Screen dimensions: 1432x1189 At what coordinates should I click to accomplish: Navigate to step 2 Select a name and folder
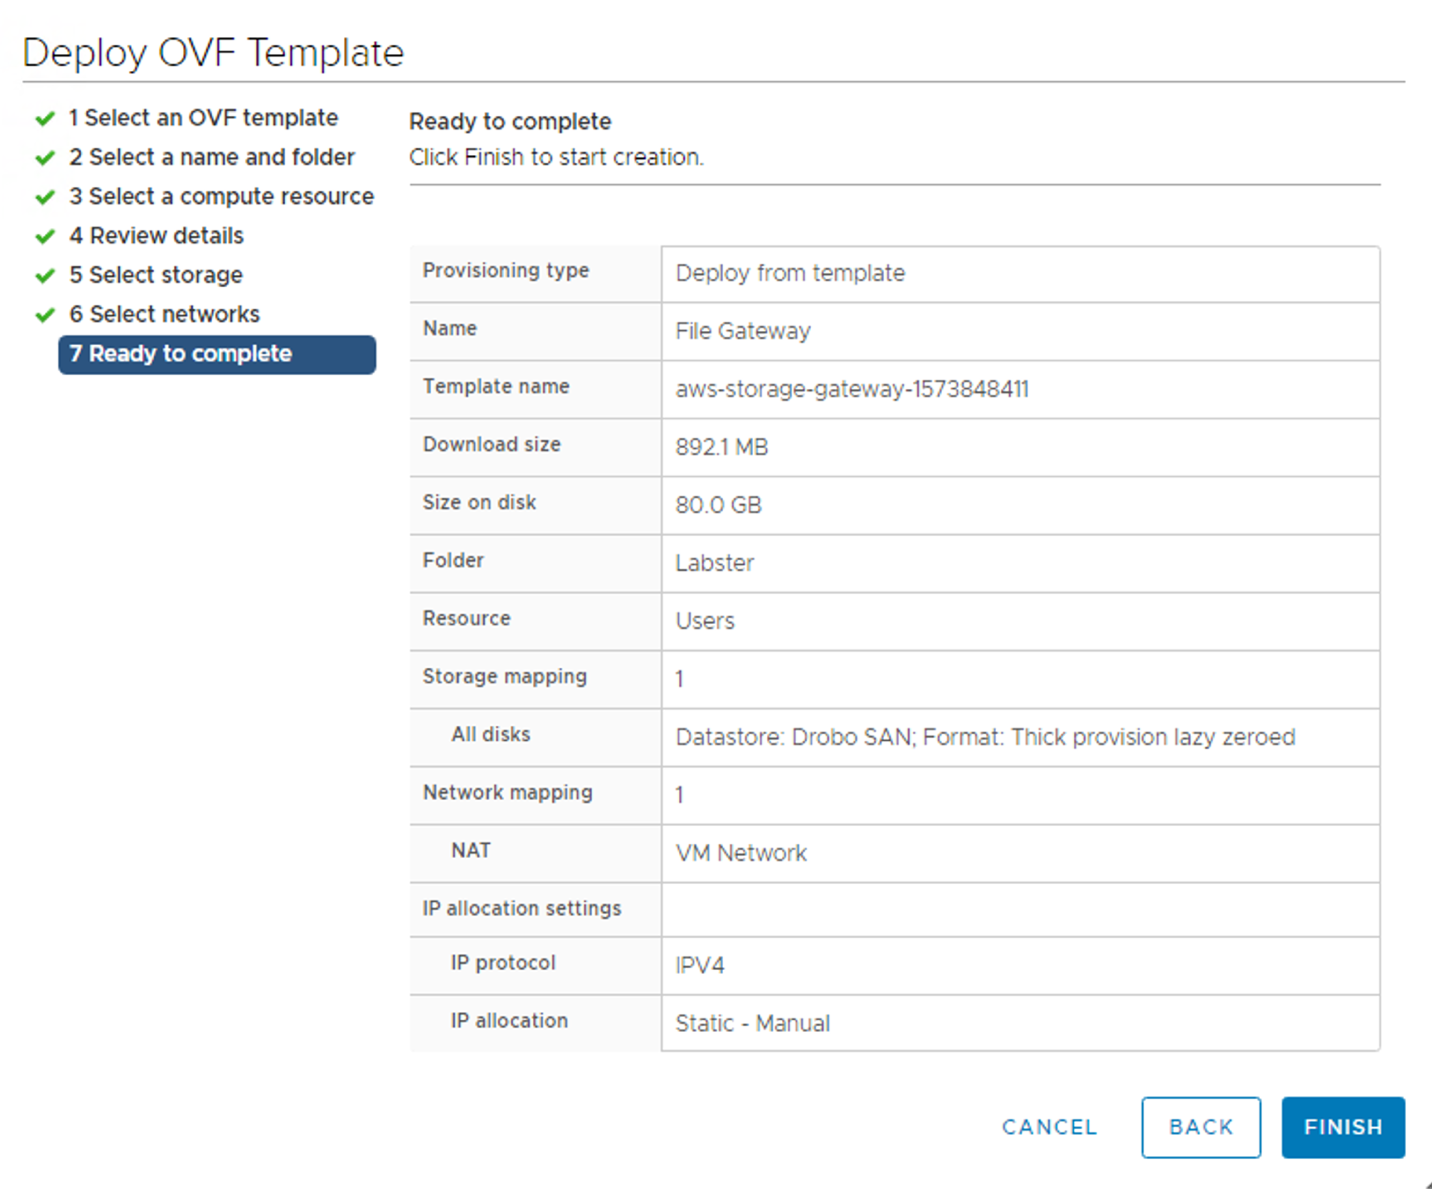pyautogui.click(x=211, y=157)
